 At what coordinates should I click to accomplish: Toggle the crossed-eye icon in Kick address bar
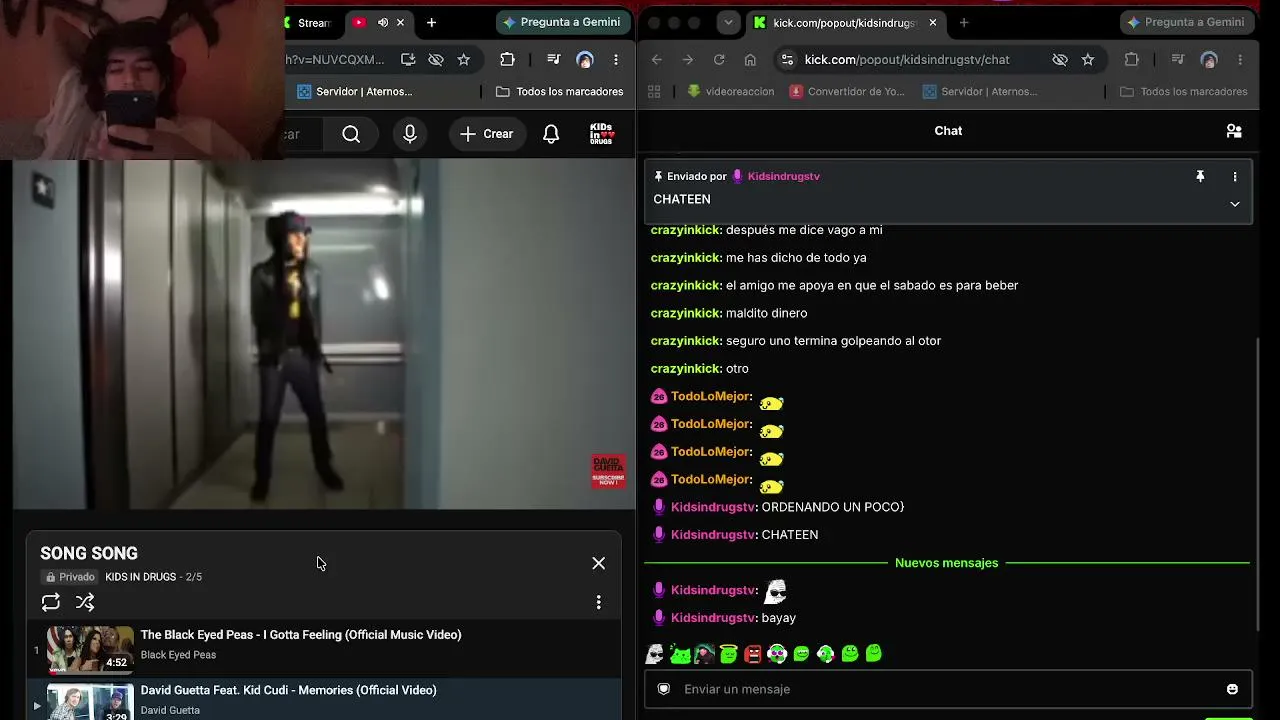pos(1060,60)
